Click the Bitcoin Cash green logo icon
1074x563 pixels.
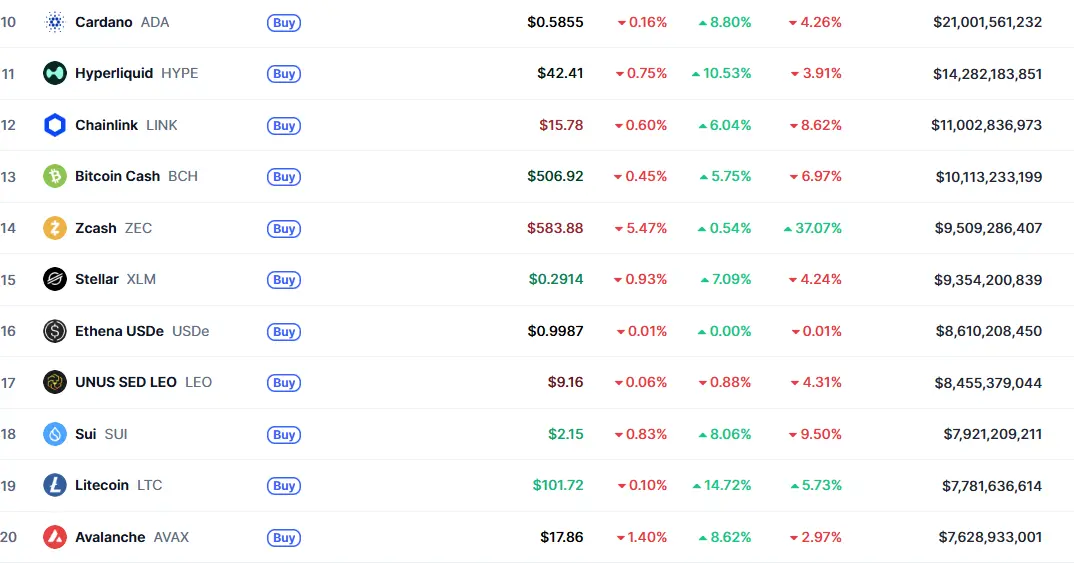click(x=55, y=176)
